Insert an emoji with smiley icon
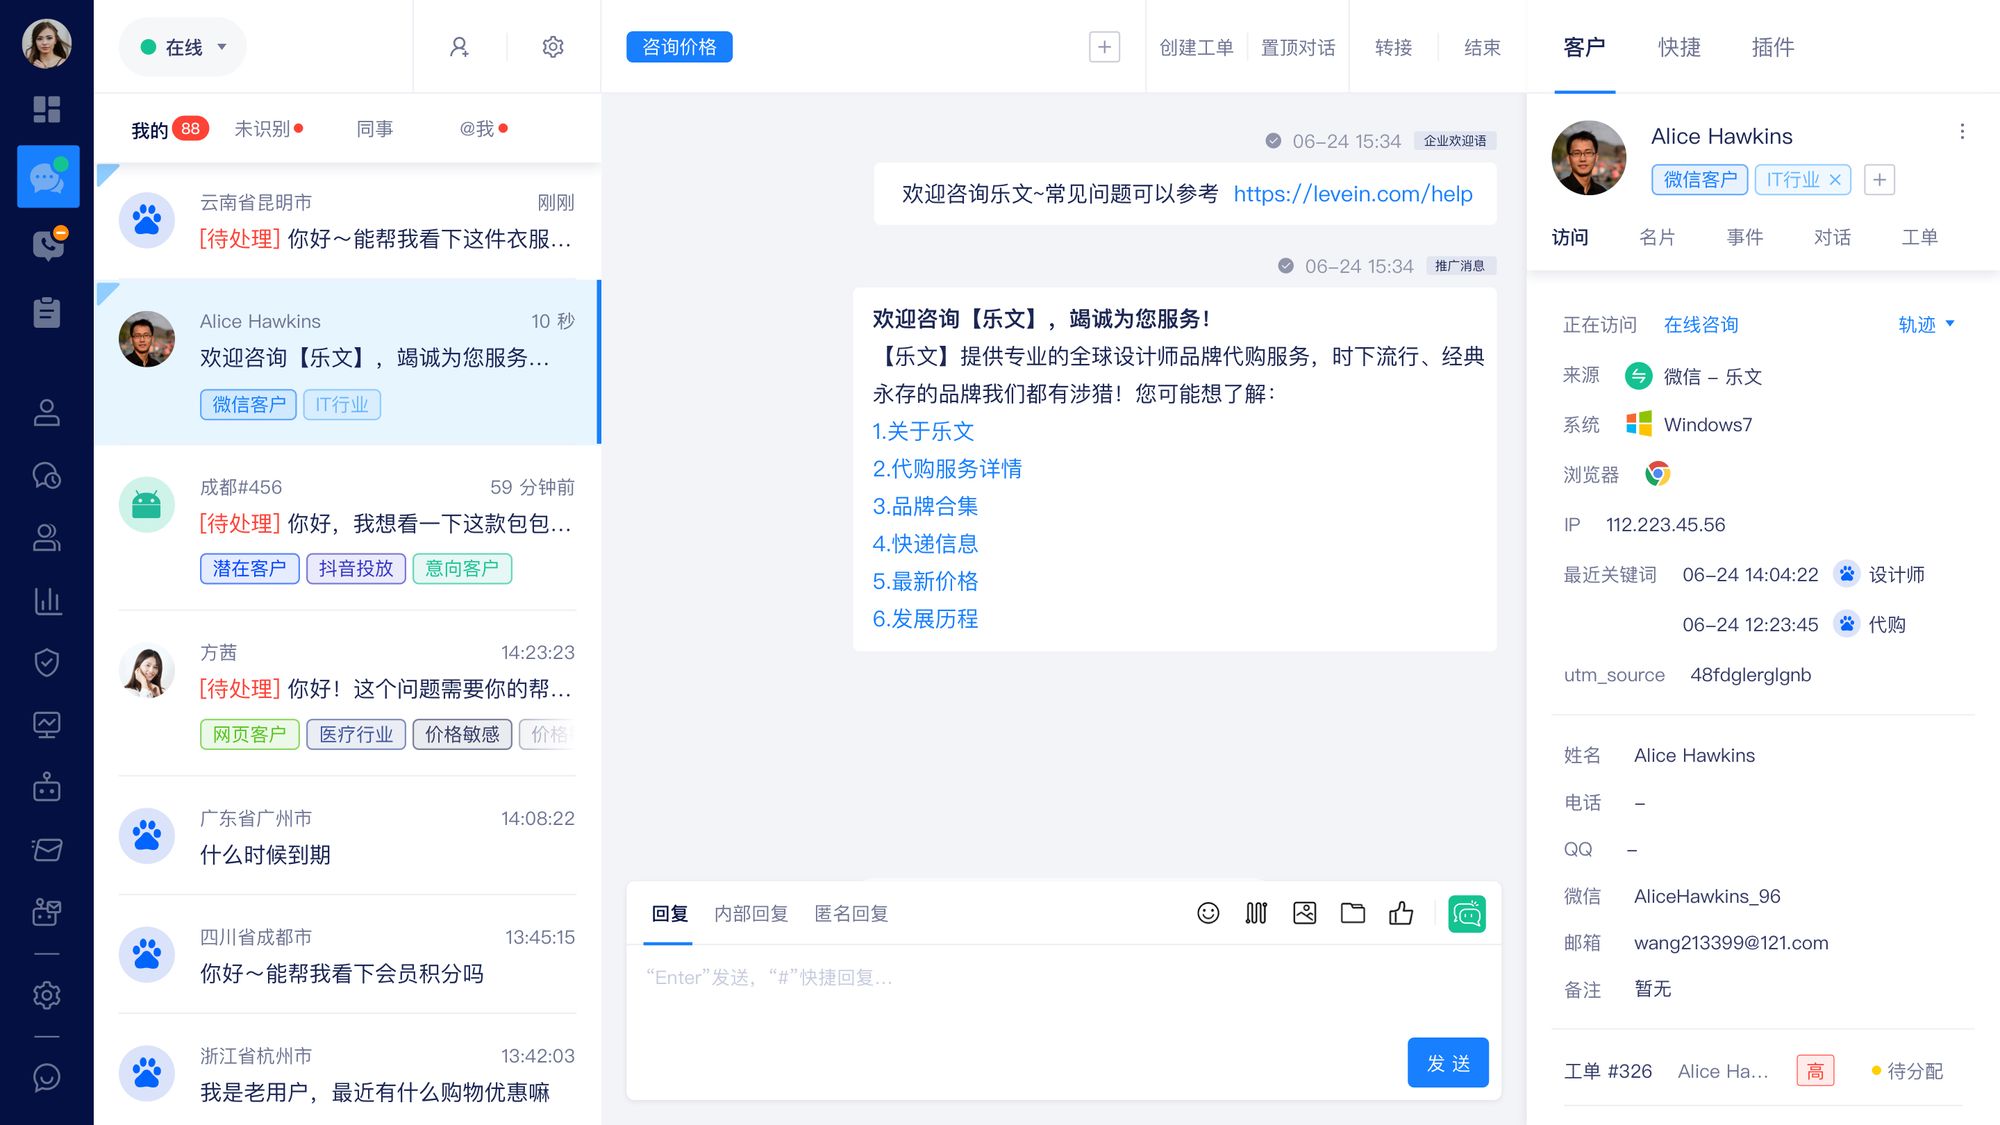This screenshot has height=1125, width=2000. point(1208,913)
